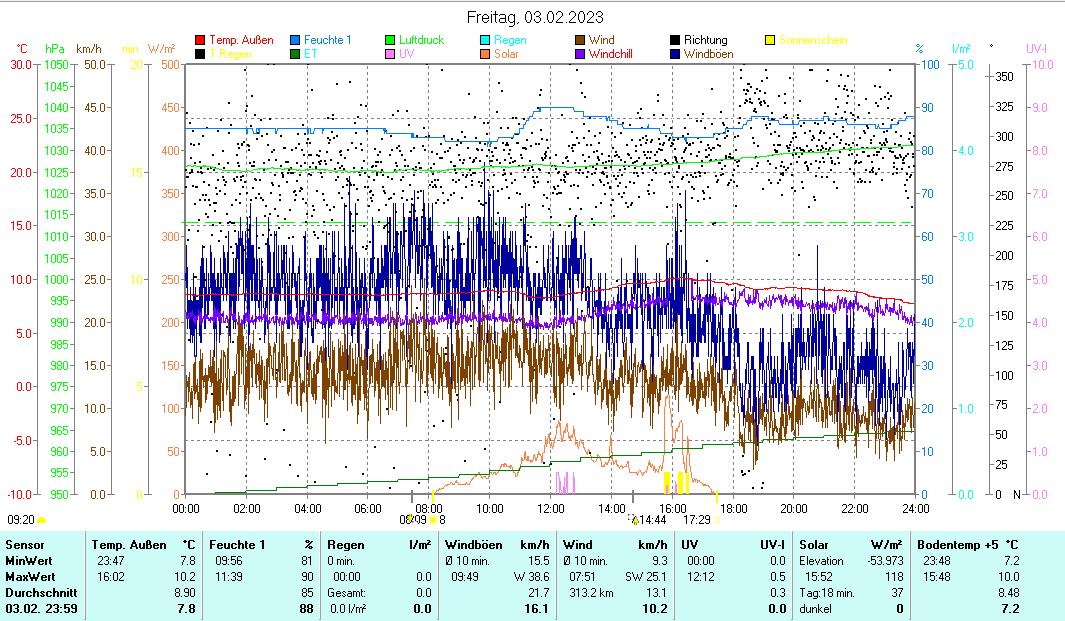Click the red Temp. Außen legend swatch

point(200,41)
